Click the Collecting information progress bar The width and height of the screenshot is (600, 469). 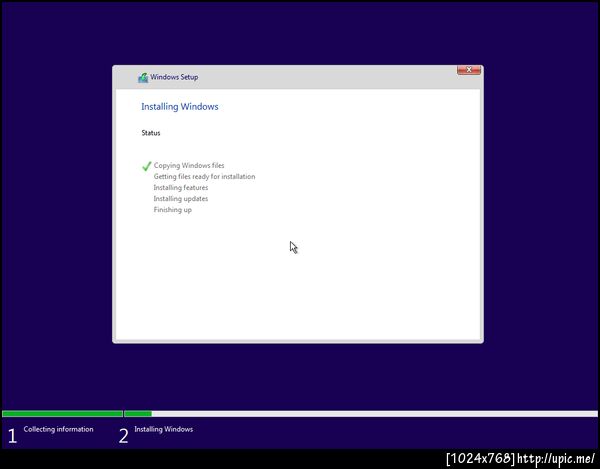click(62, 414)
